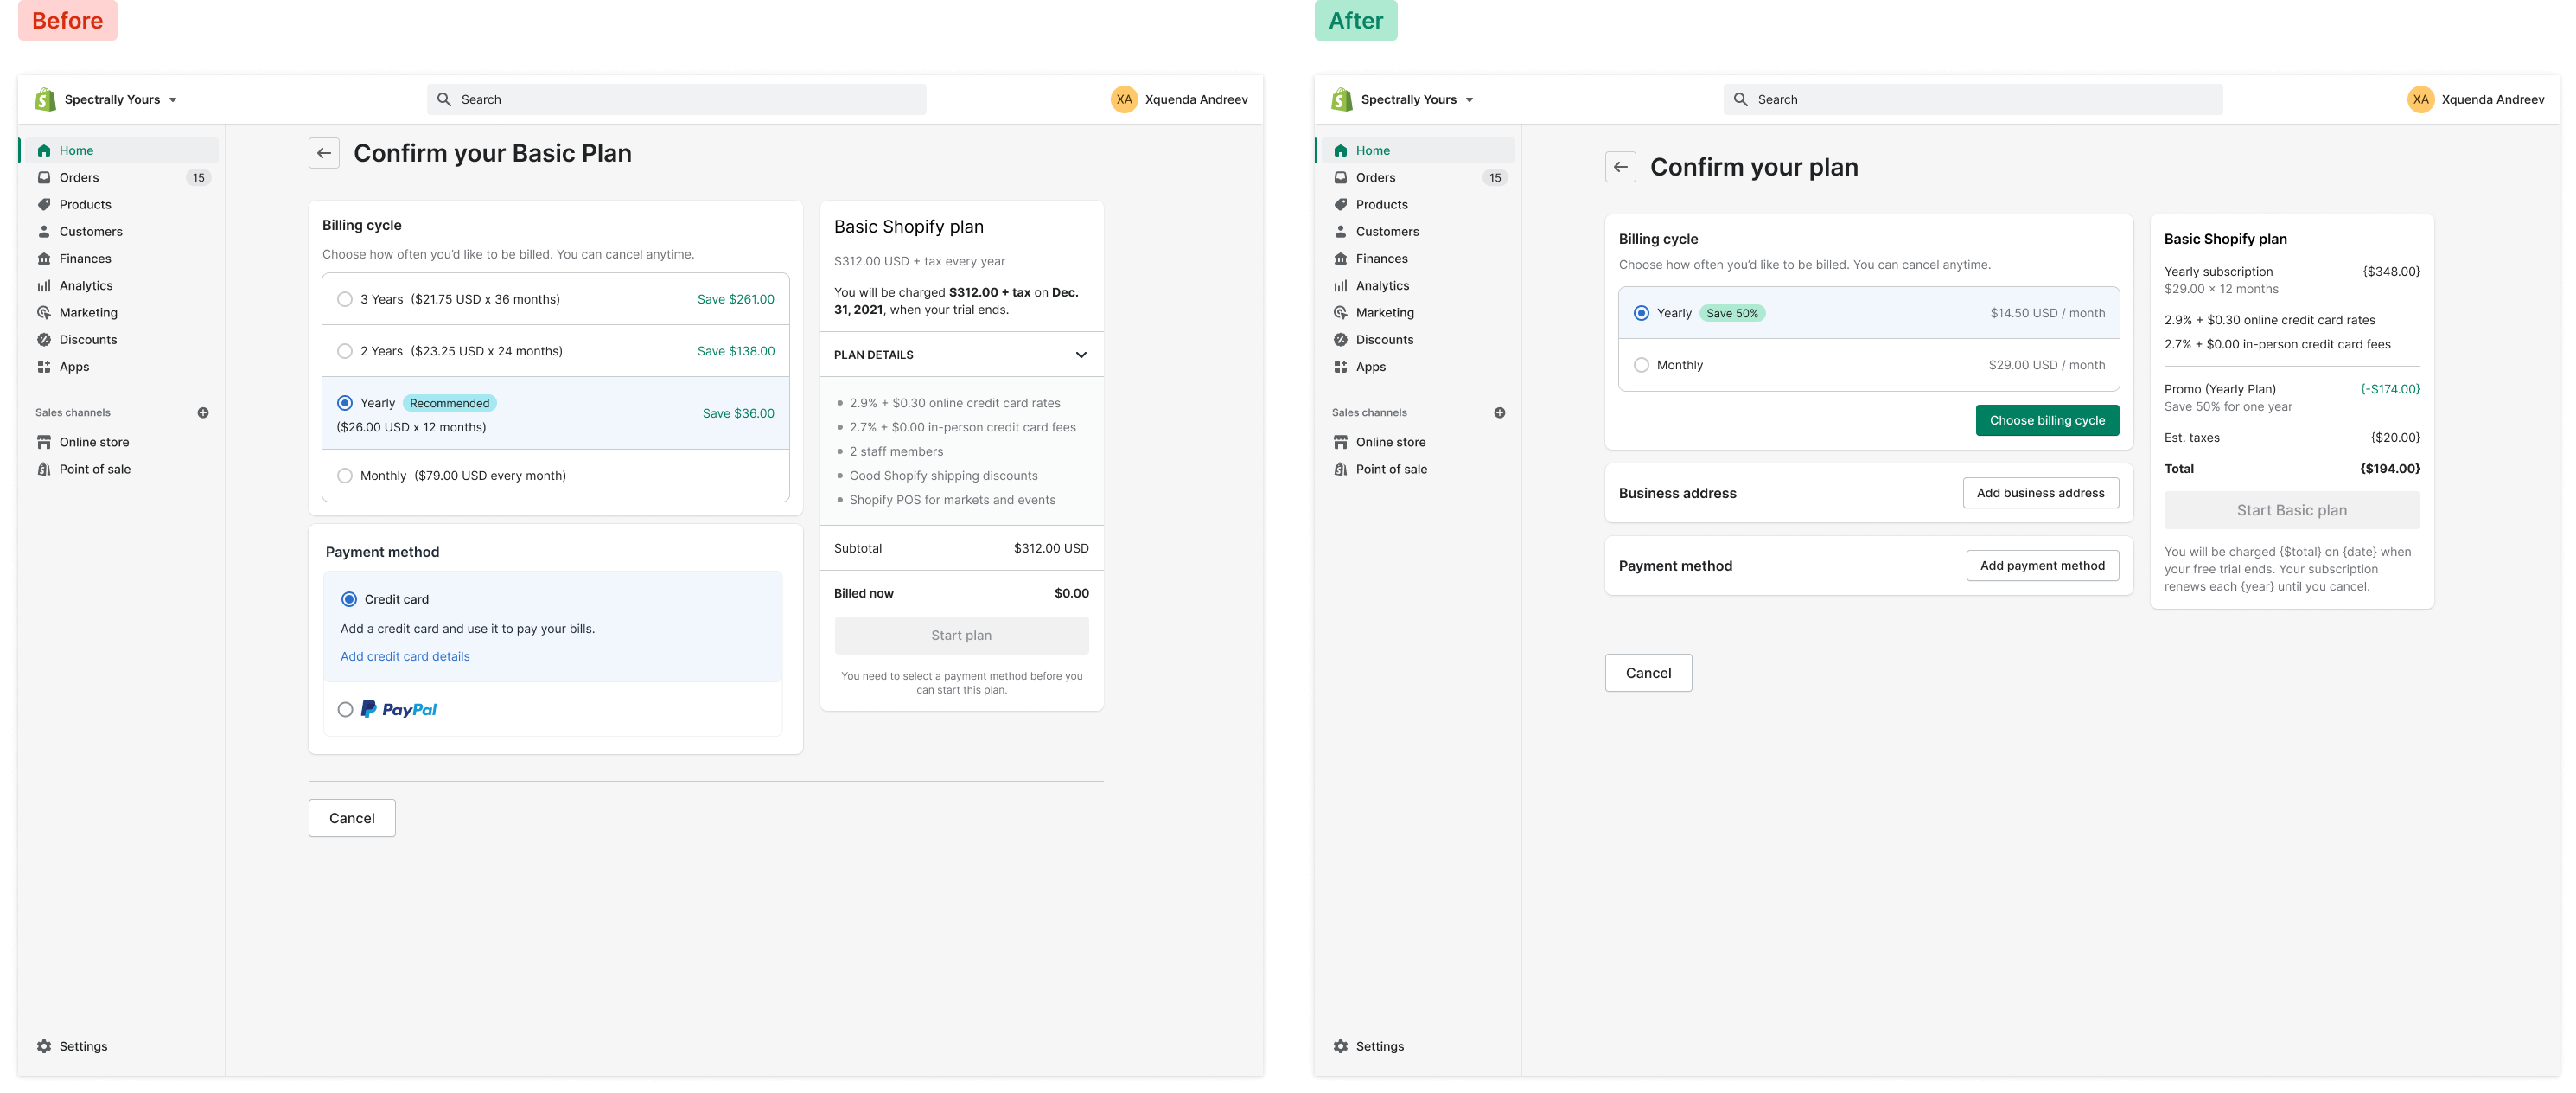Collapse the PLAN DETAILS chevron
The width and height of the screenshot is (2576, 1093).
point(1081,355)
